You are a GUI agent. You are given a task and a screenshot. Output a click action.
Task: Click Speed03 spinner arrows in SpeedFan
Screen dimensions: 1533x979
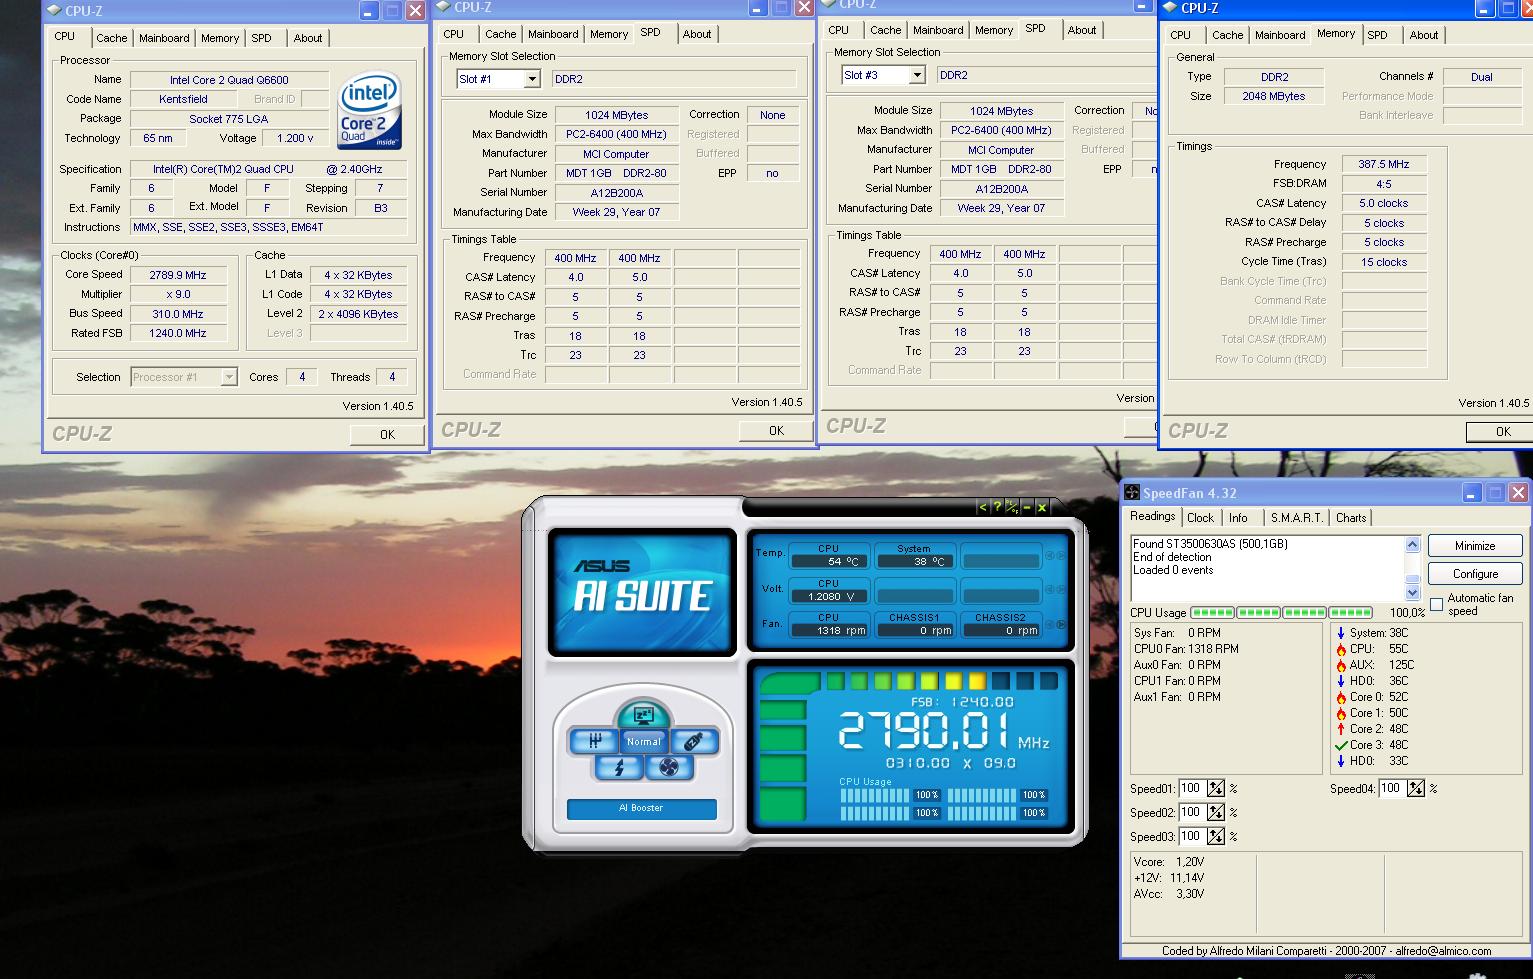tap(1216, 836)
